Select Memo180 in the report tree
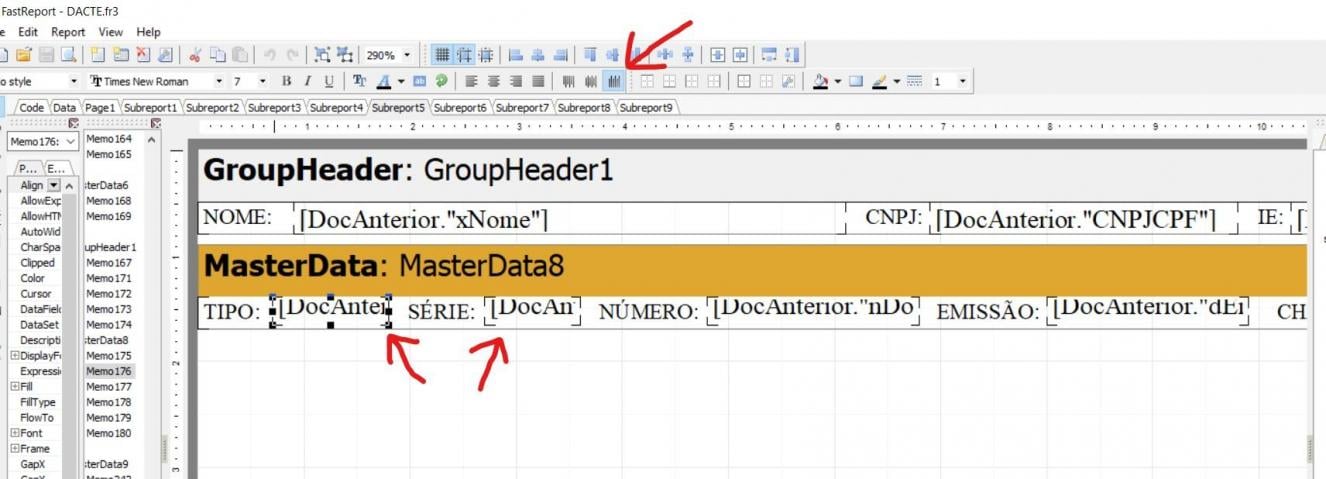This screenshot has width=1326, height=479. pos(108,433)
